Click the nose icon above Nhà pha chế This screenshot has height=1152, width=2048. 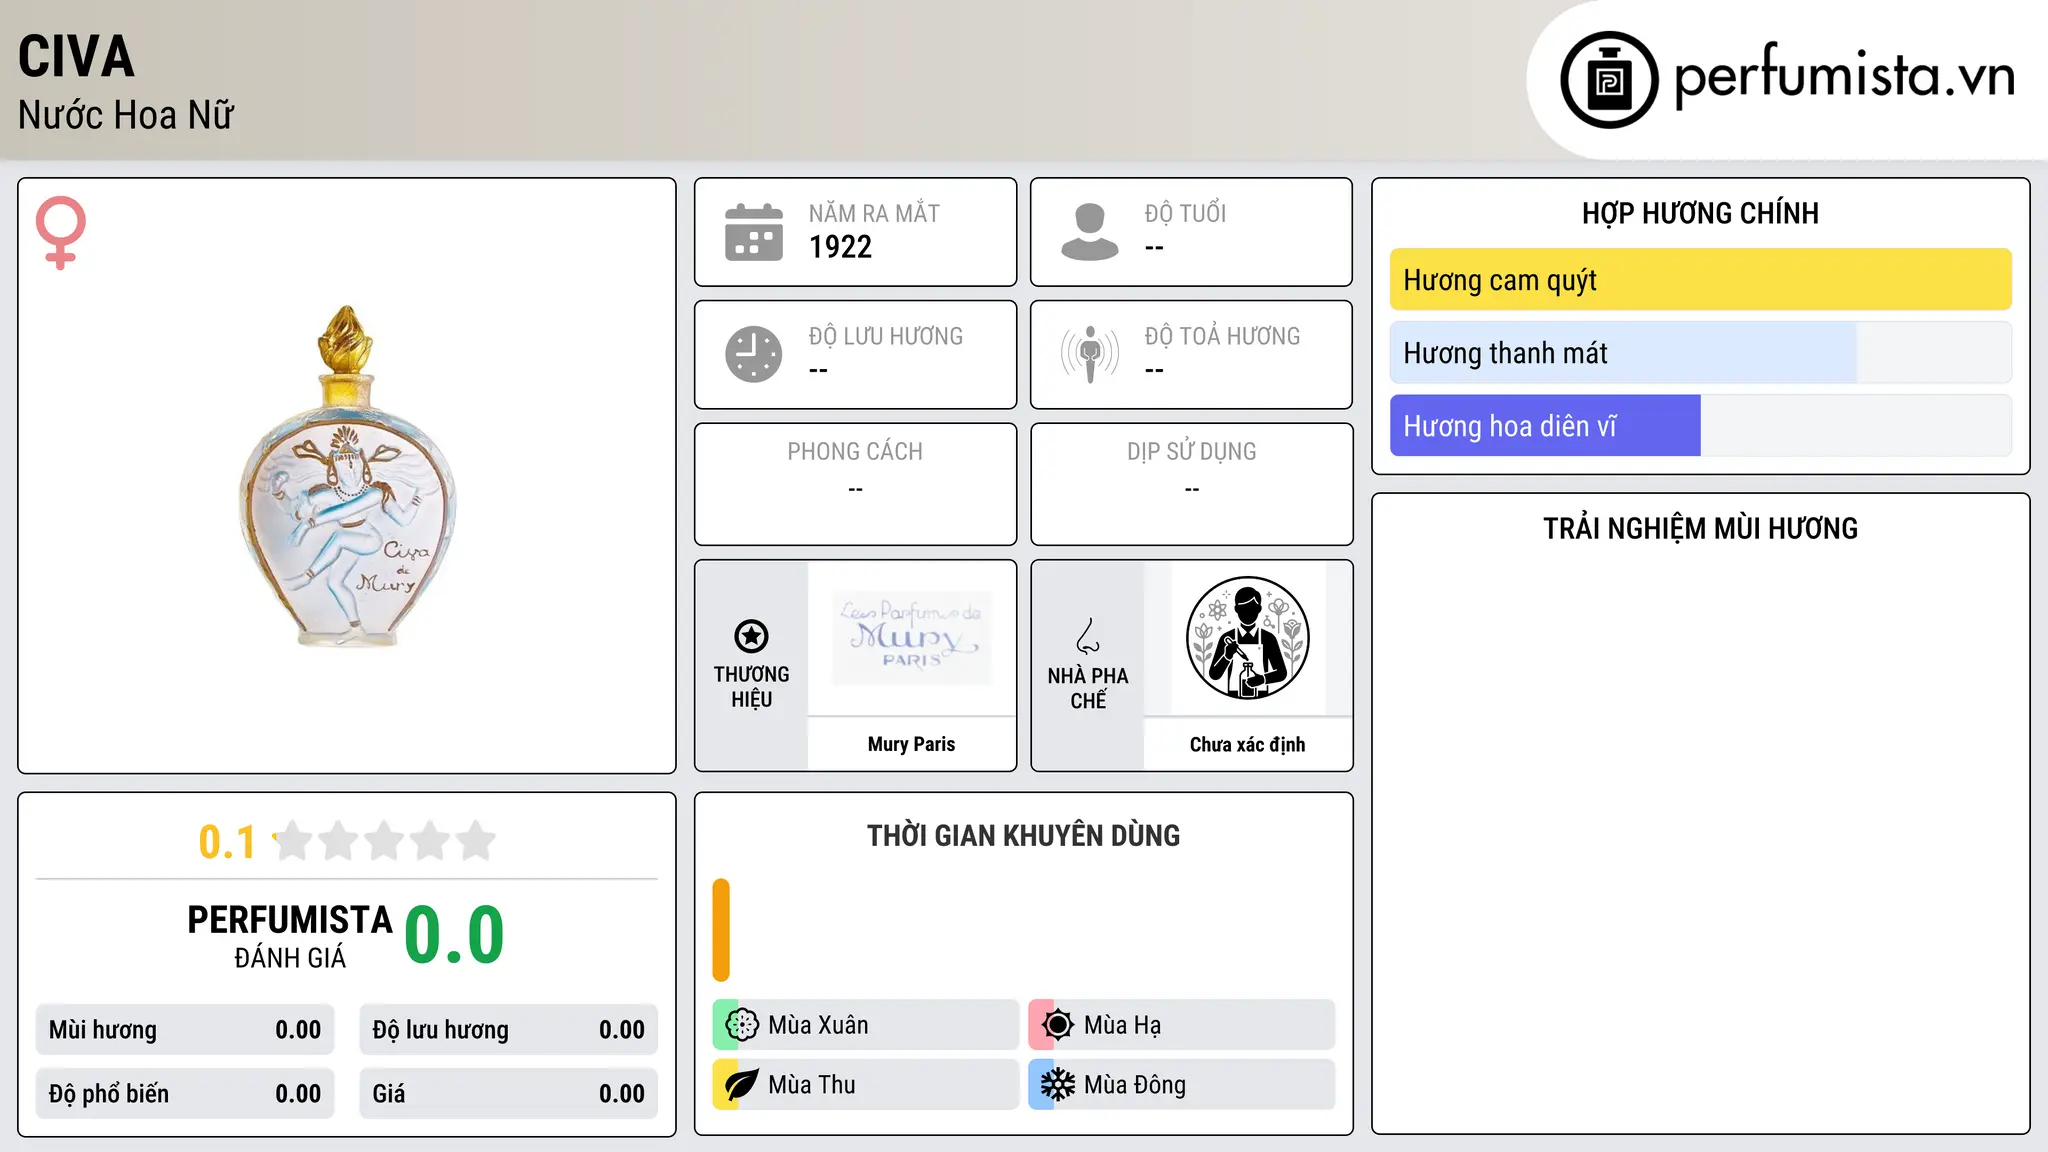[1088, 636]
